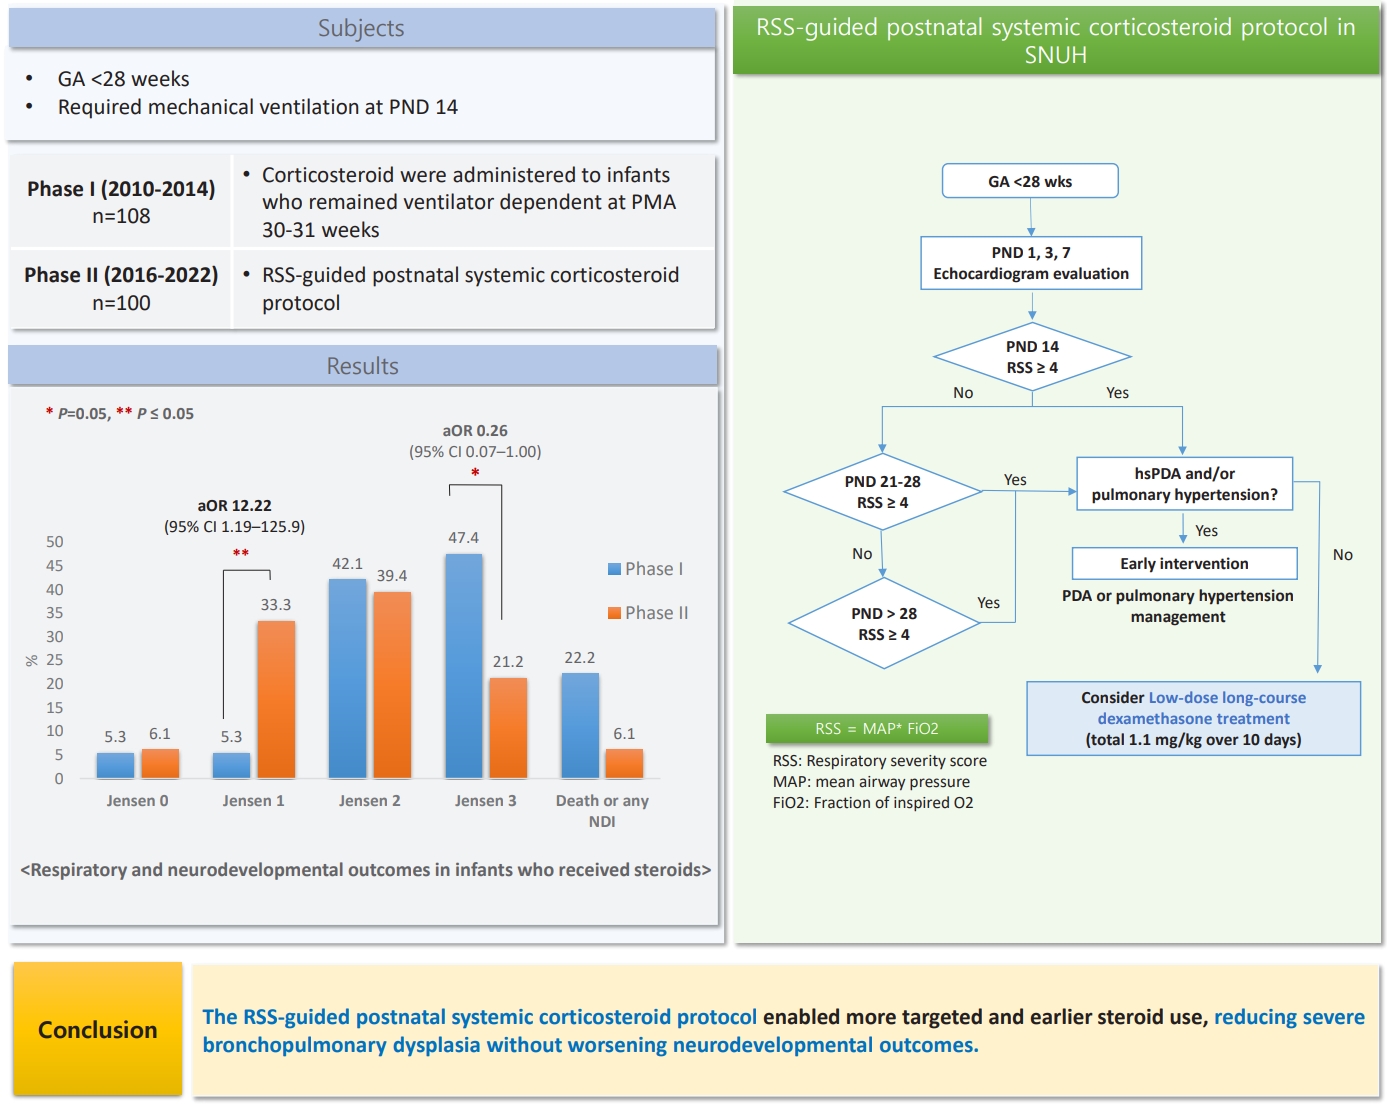Click the green RSS-guided protocol title banner
The height and width of the screenshot is (1104, 1387).
coord(1056,40)
